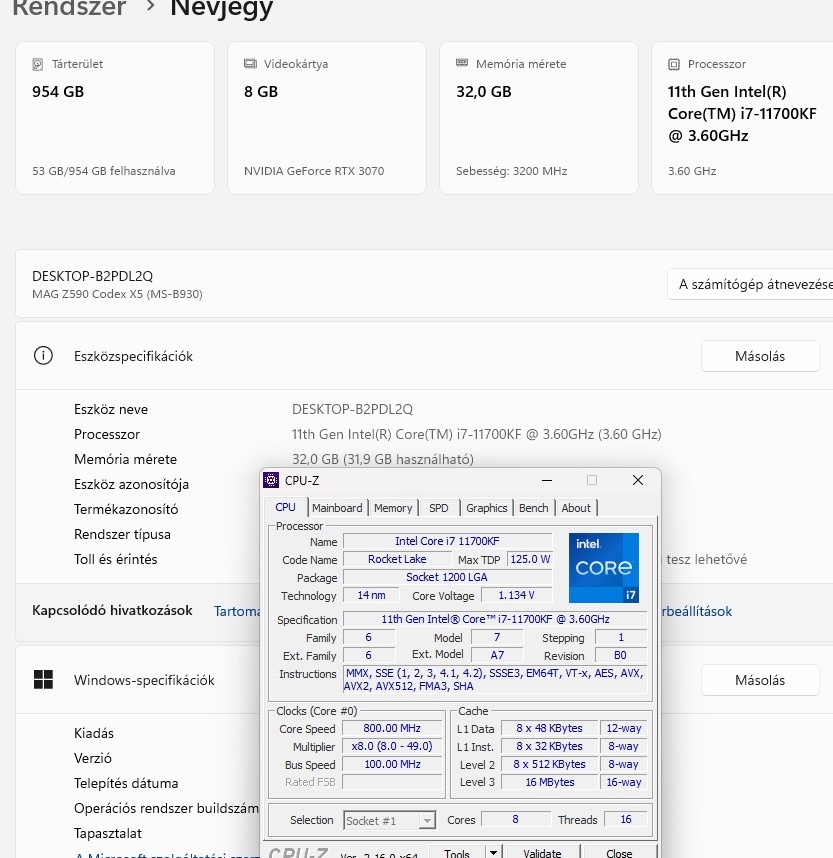
Task: Click the L1 Data value '8 x 48 KBytes'
Action: click(x=549, y=728)
